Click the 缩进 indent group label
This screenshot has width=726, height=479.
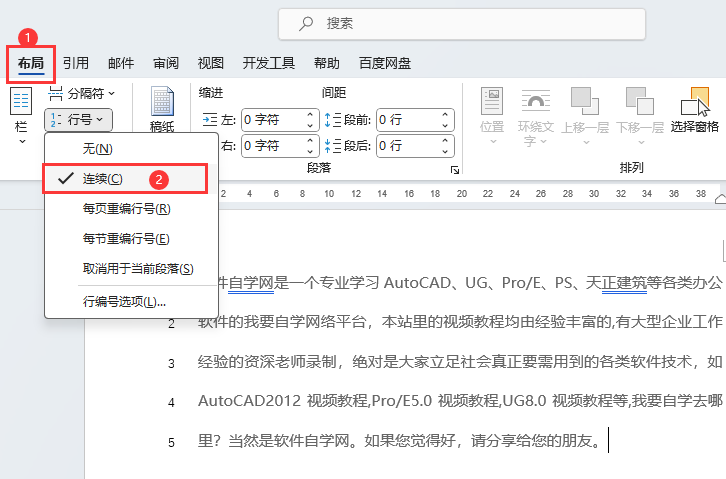[211, 93]
